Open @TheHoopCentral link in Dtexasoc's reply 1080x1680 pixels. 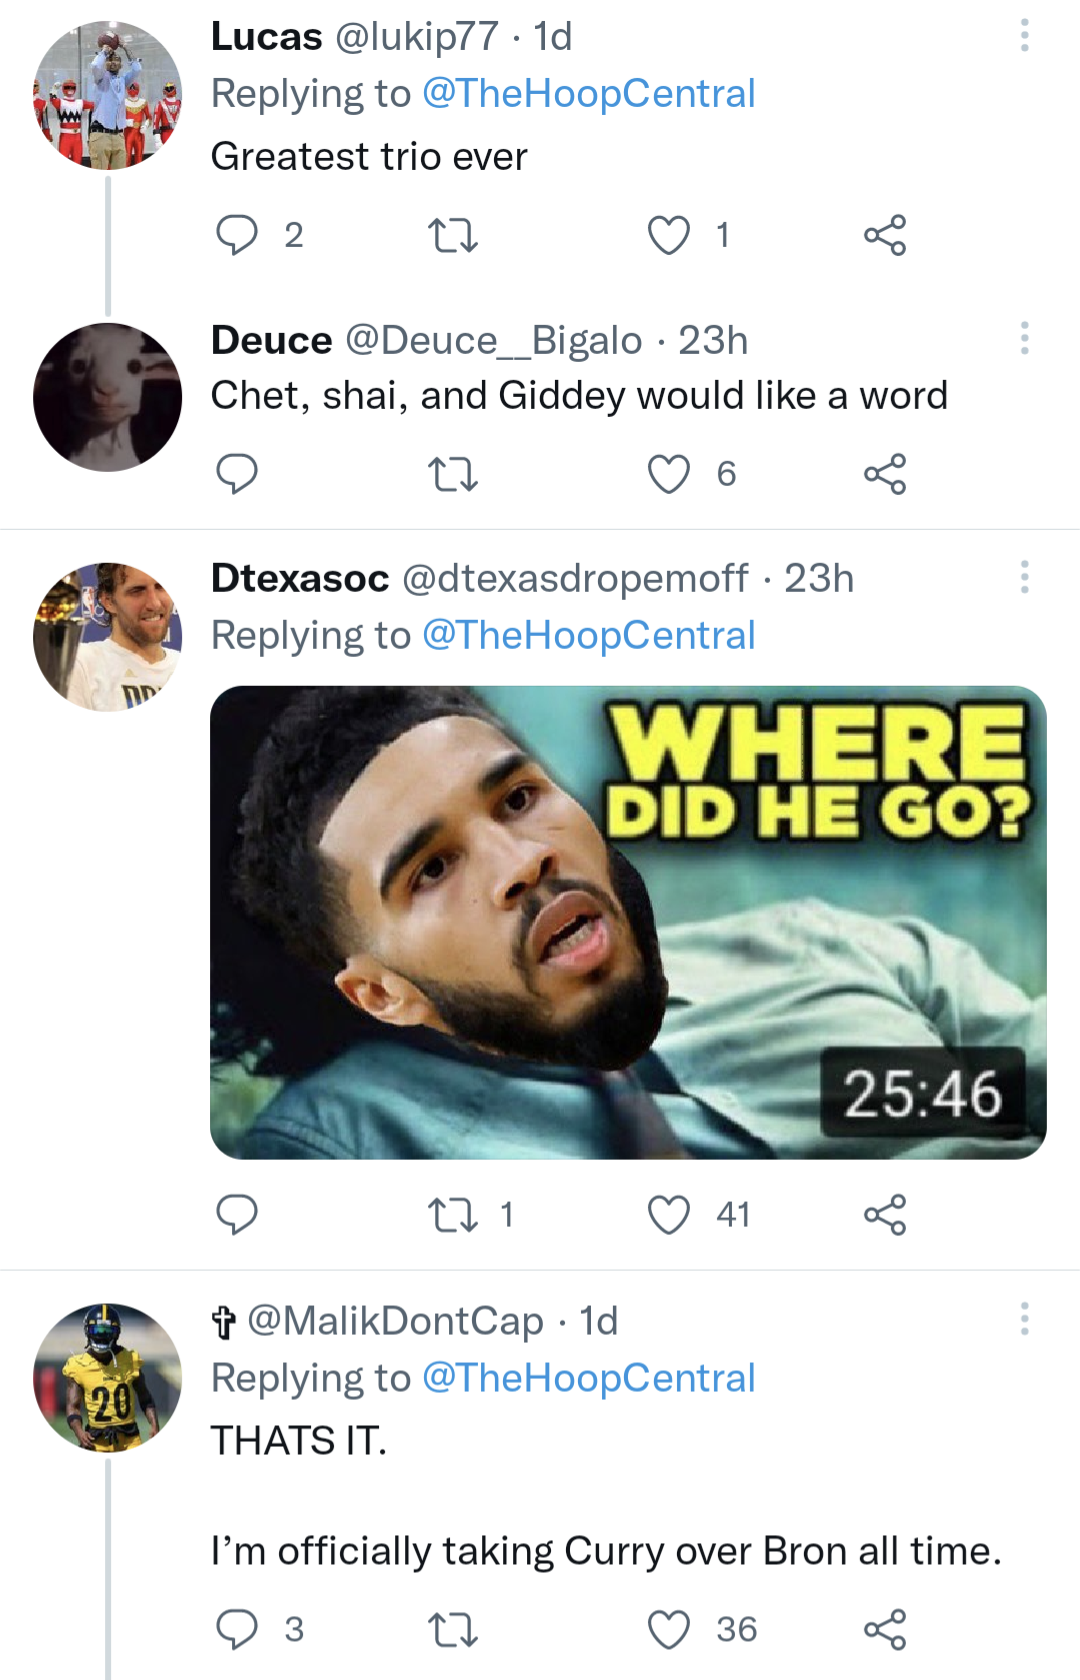588,636
